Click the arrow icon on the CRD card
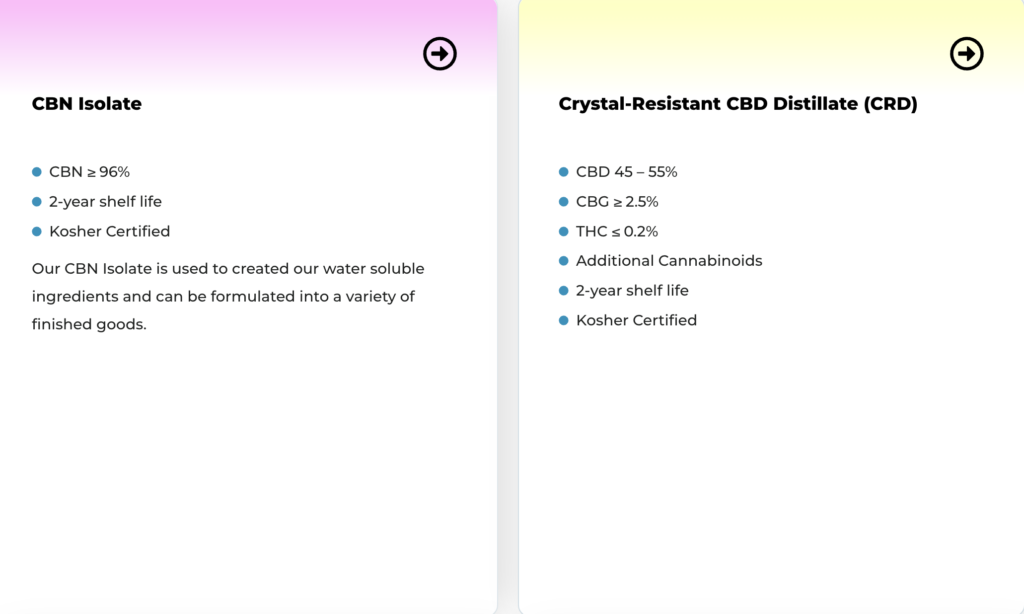Viewport: 1024px width, 614px height. point(966,53)
